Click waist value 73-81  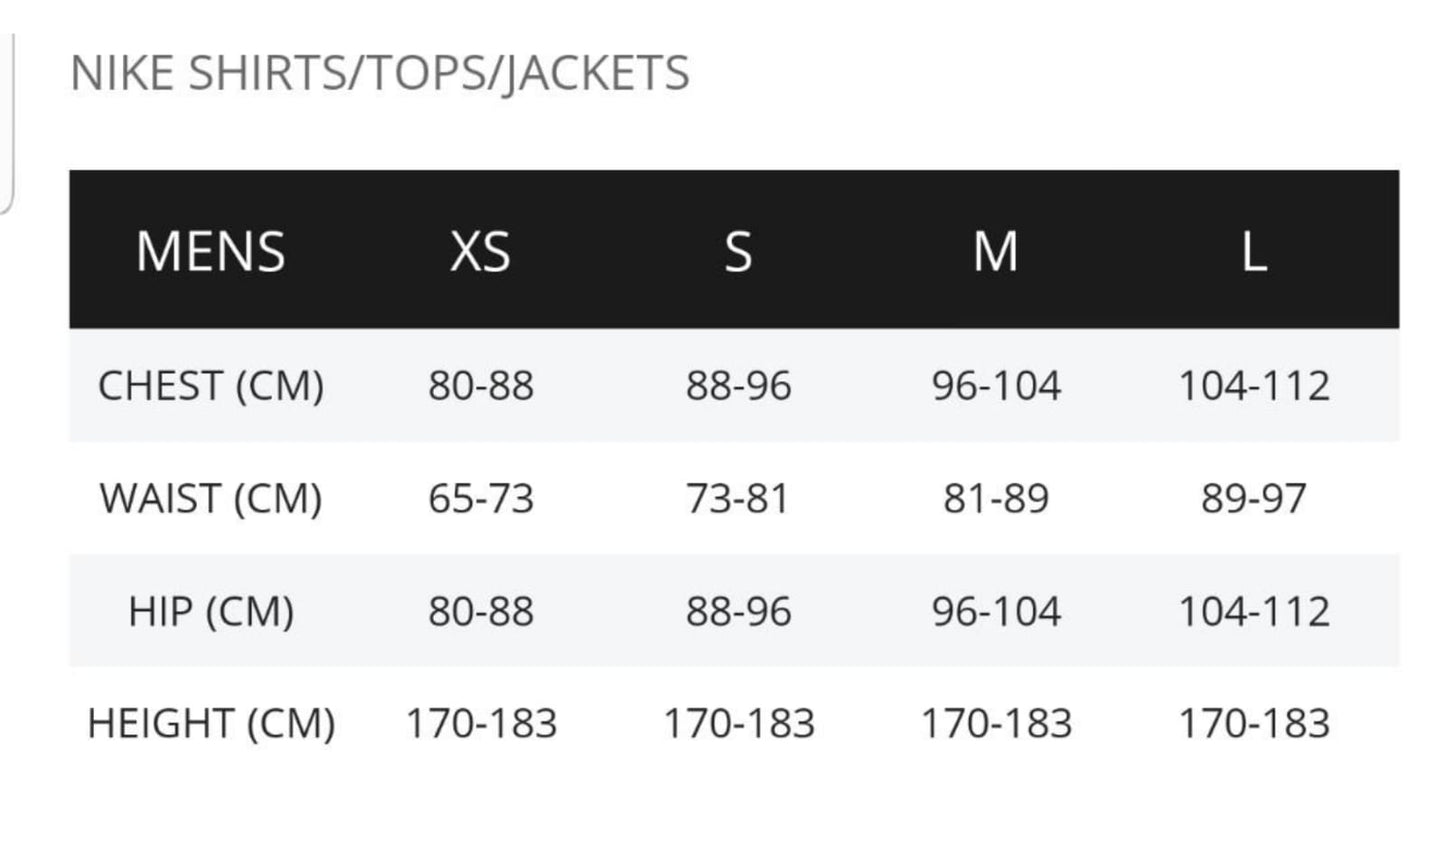(738, 498)
